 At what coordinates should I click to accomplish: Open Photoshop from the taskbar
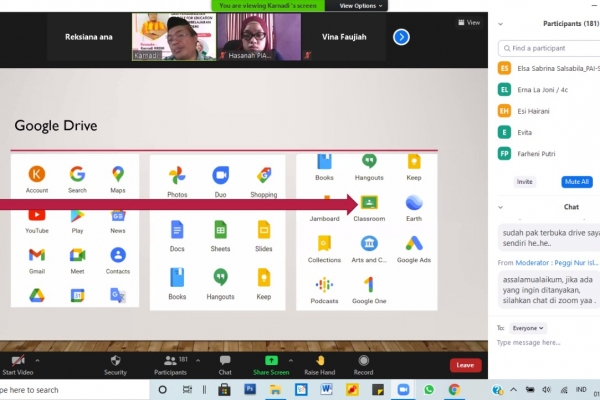click(x=250, y=389)
